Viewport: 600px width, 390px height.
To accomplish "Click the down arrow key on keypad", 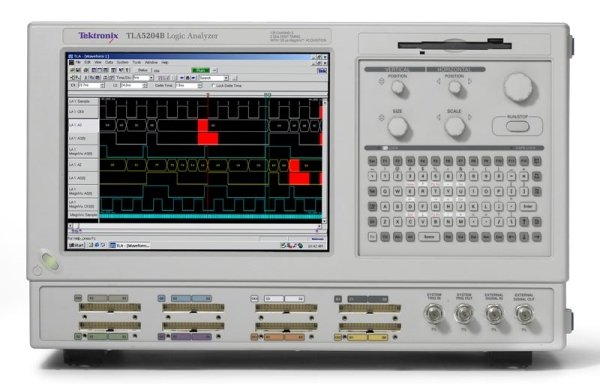I will click(x=524, y=237).
